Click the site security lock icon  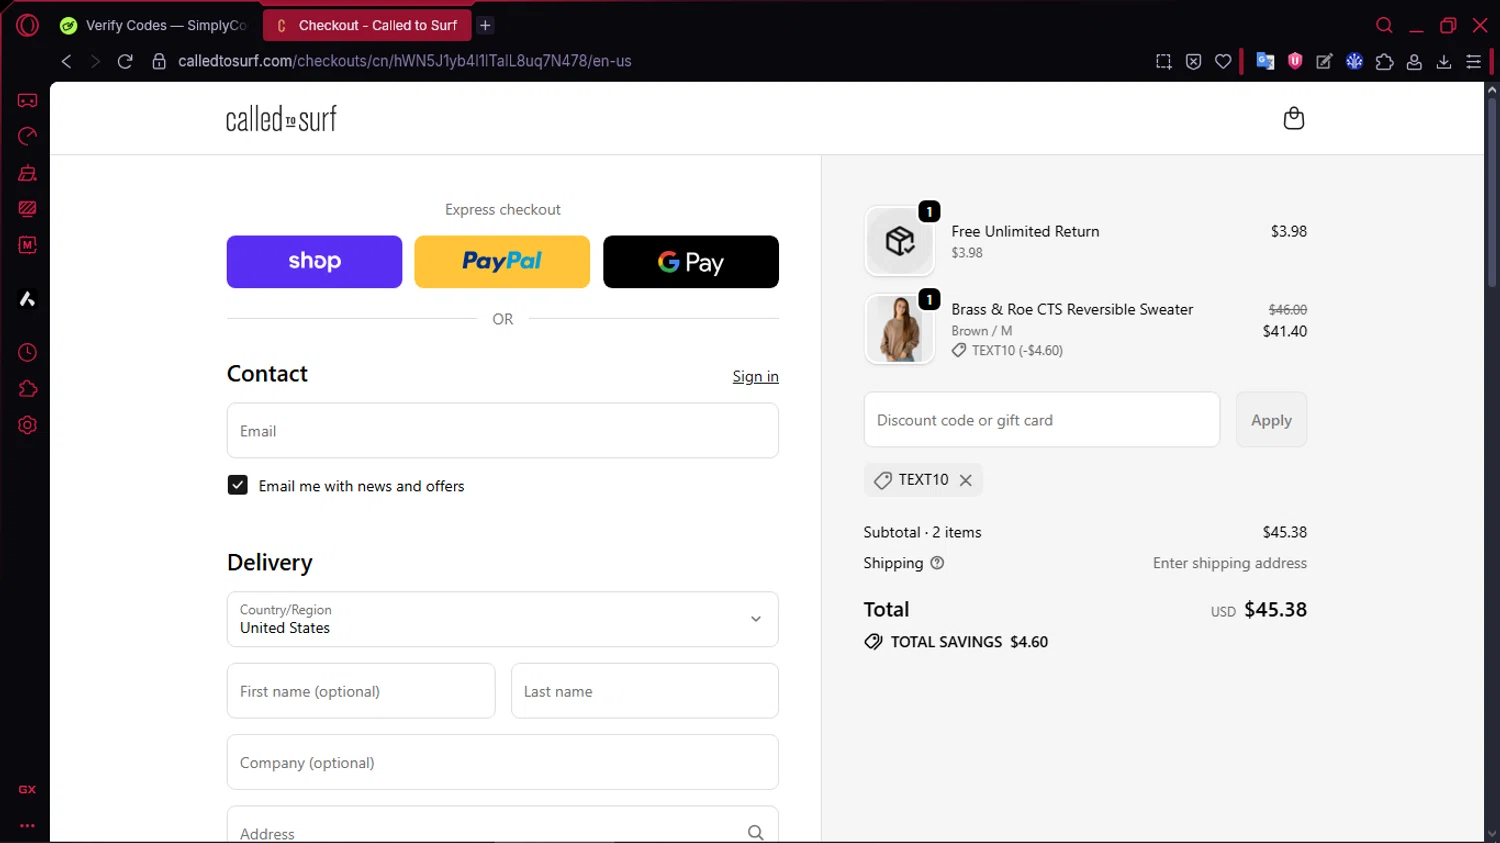click(x=159, y=61)
